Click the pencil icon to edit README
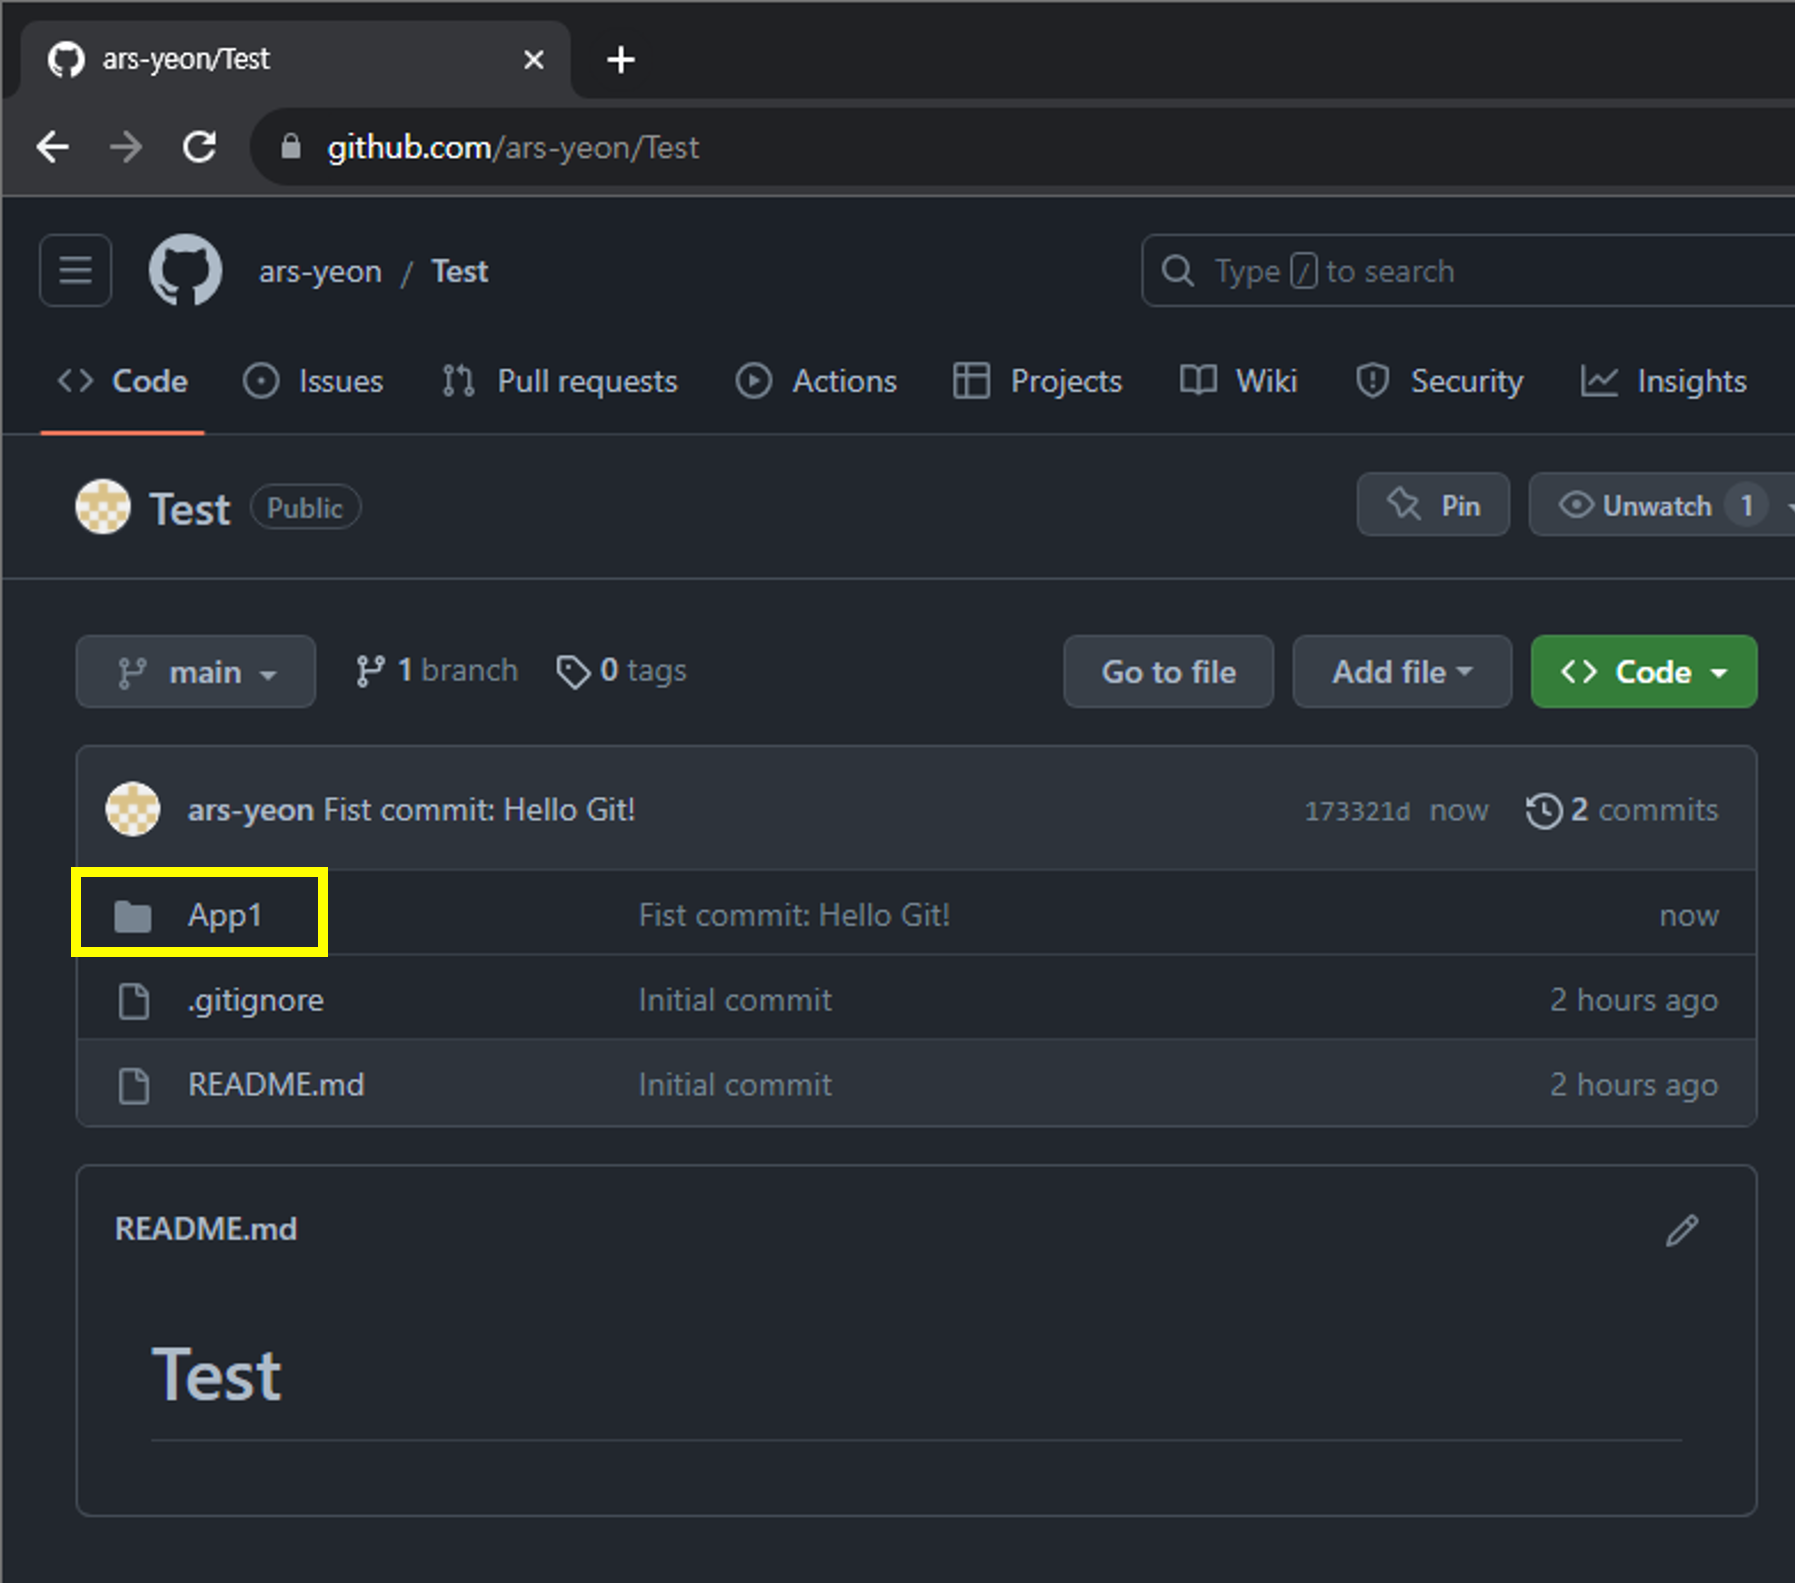This screenshot has width=1795, height=1583. tap(1682, 1230)
